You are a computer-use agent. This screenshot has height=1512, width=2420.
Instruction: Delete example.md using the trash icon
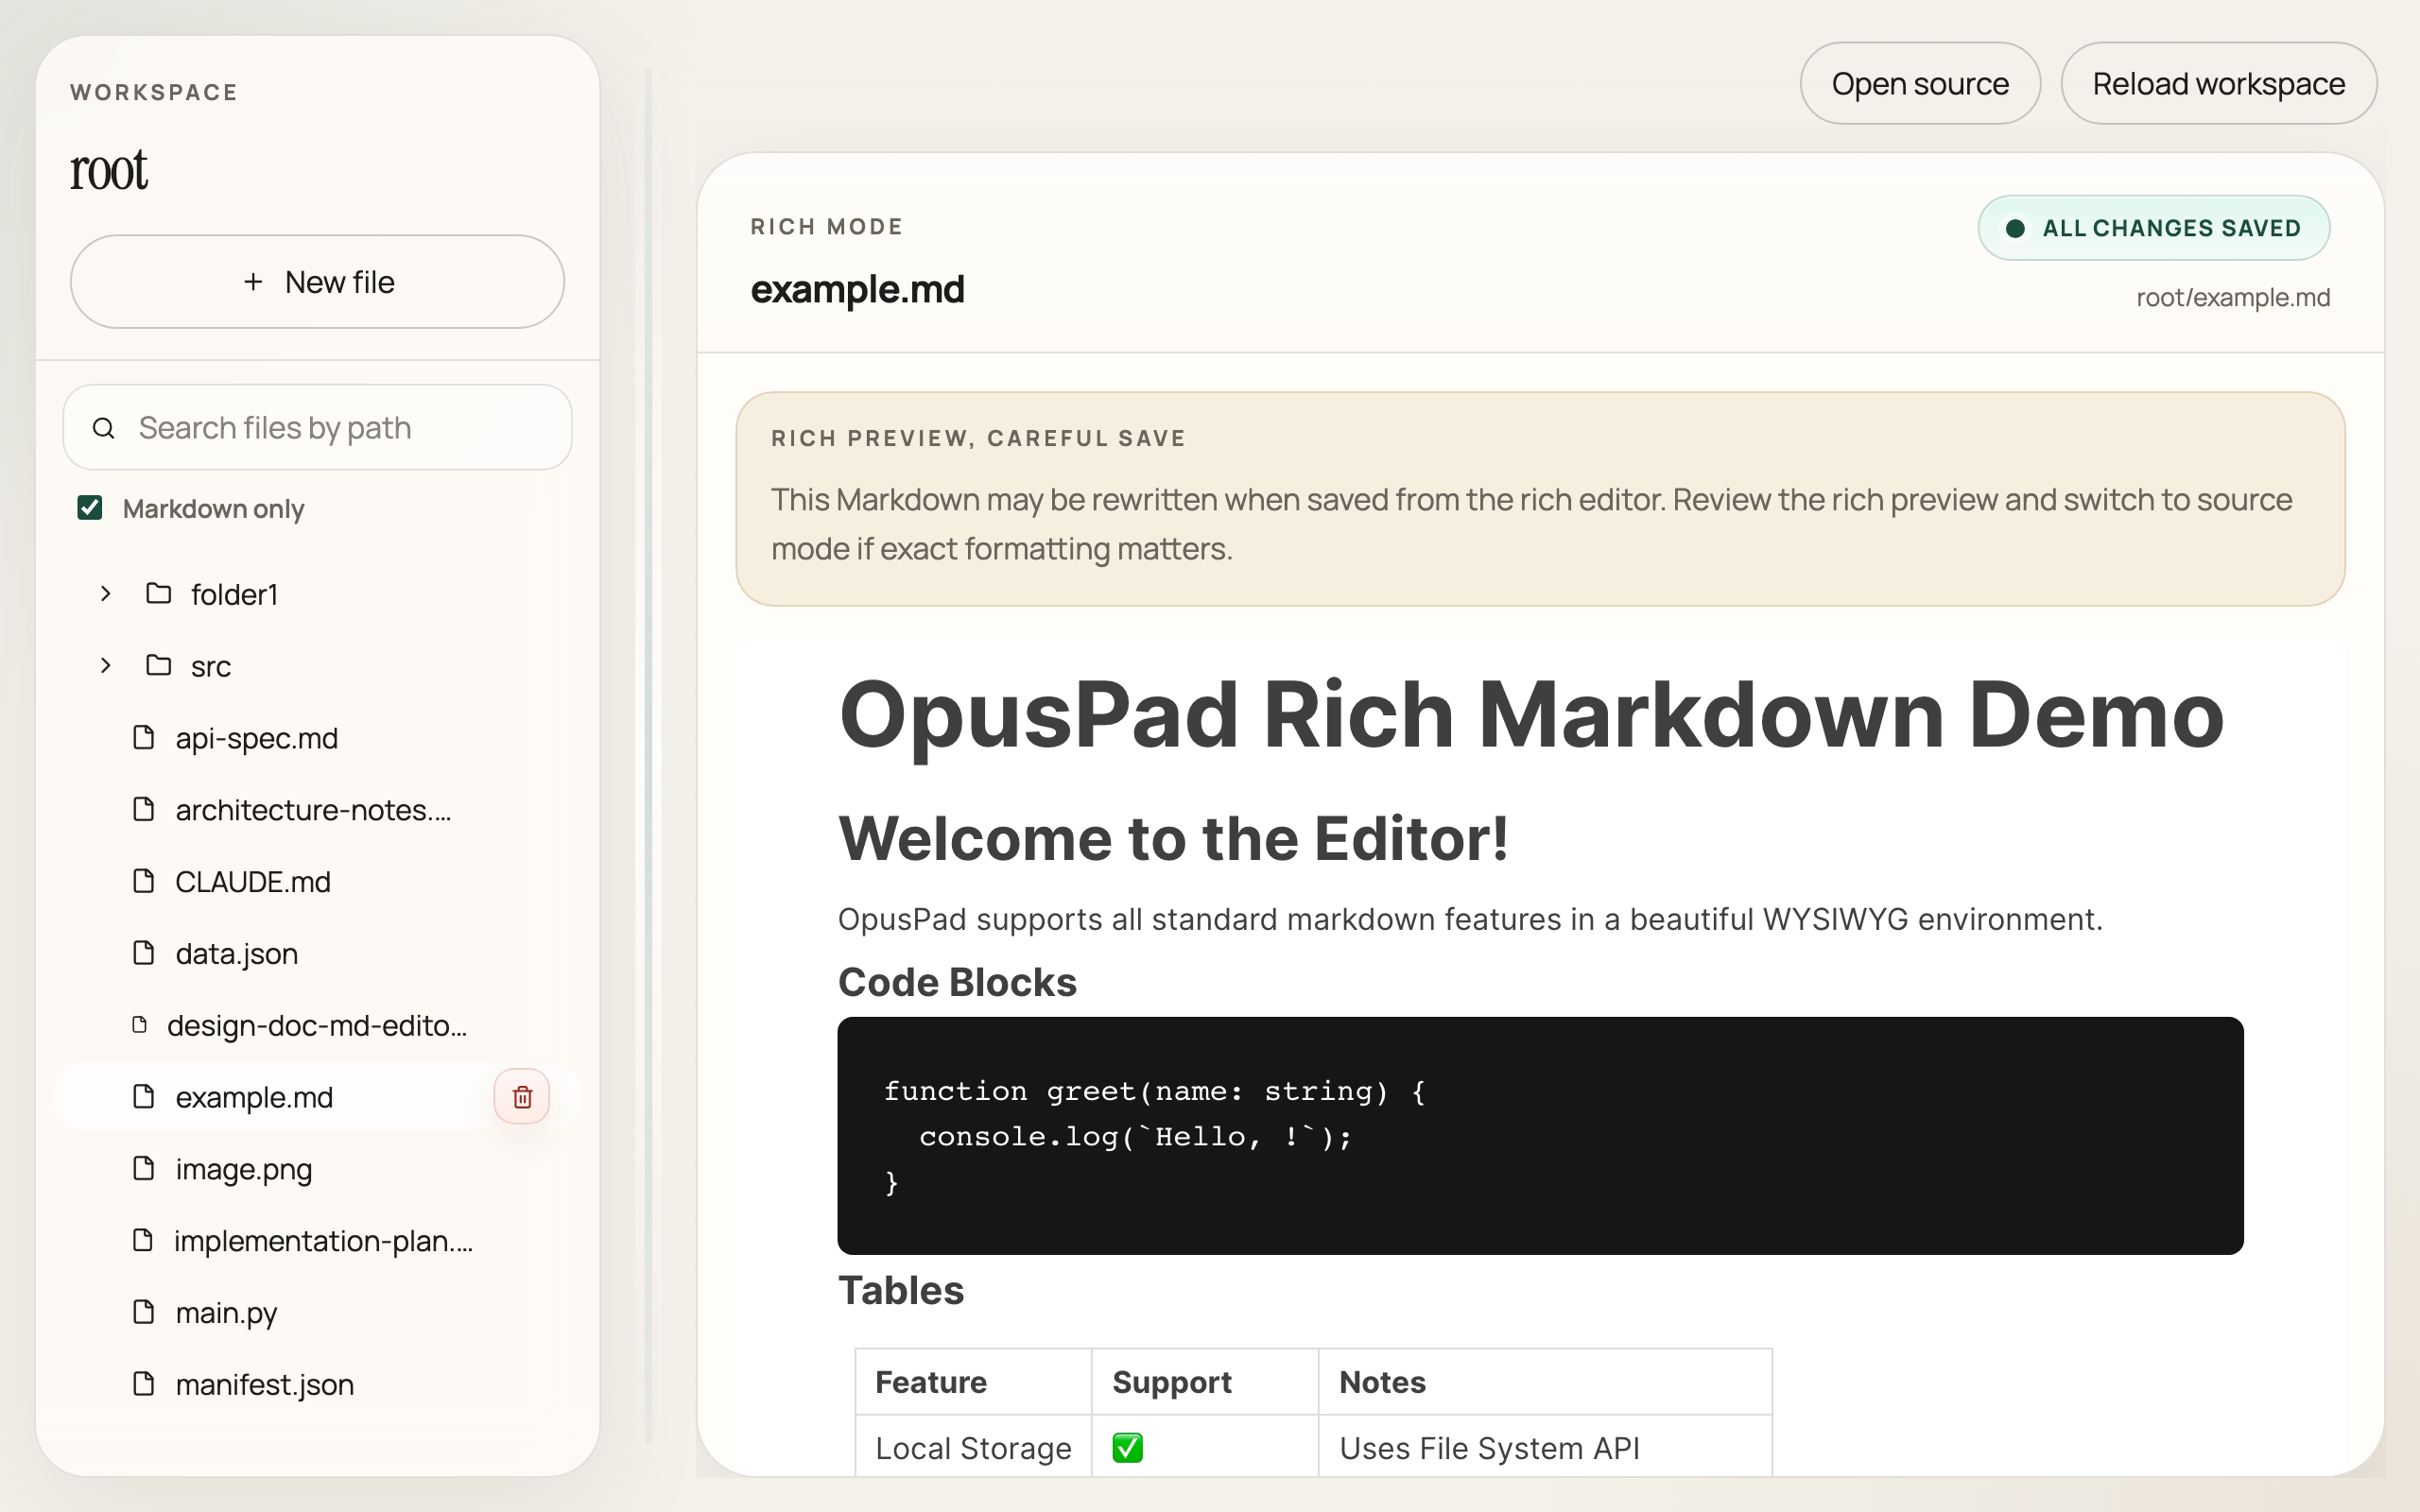[522, 1096]
